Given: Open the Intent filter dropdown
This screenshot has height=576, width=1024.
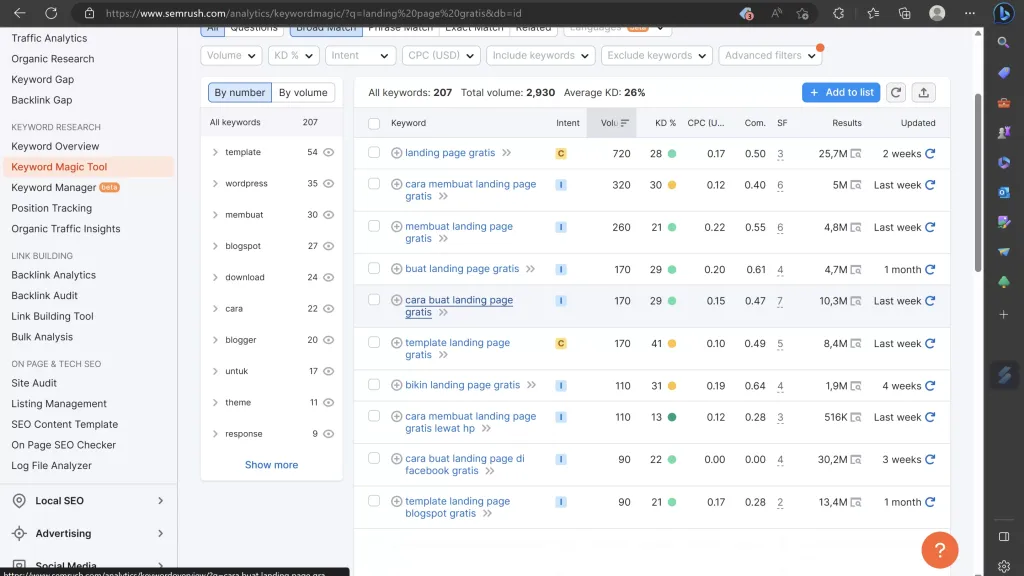Looking at the screenshot, I should point(360,56).
